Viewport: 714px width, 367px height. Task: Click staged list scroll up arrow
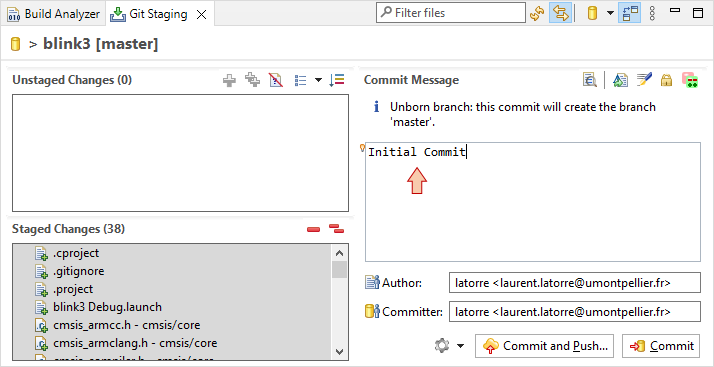340,253
